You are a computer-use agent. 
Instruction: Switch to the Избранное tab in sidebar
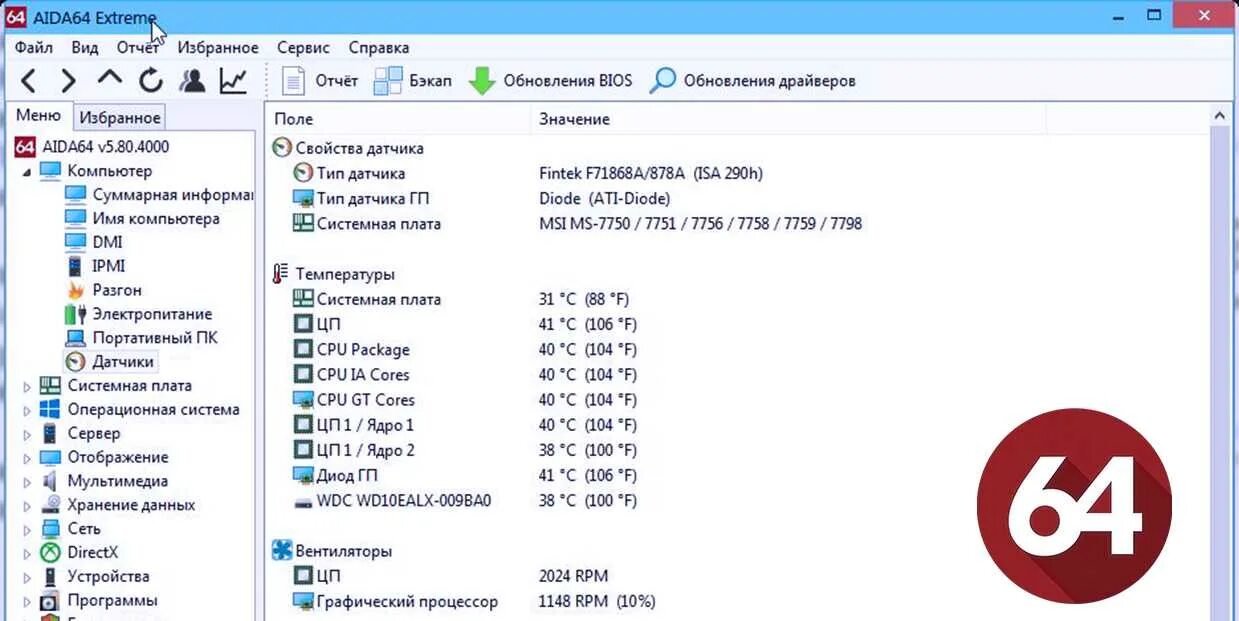(120, 117)
